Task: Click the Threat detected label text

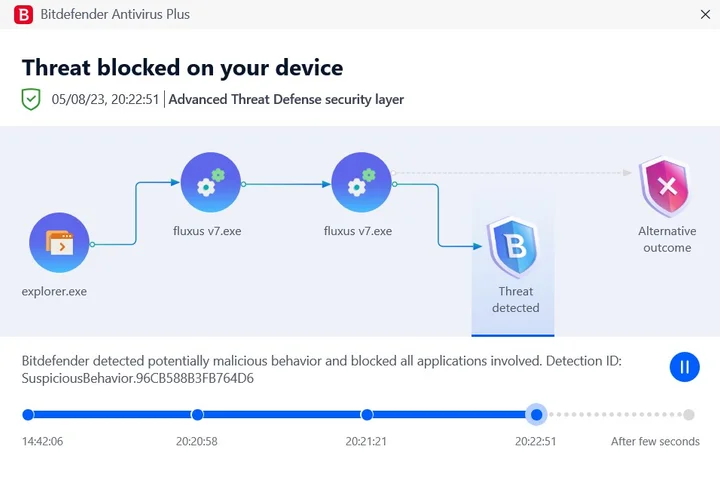Action: (x=516, y=299)
